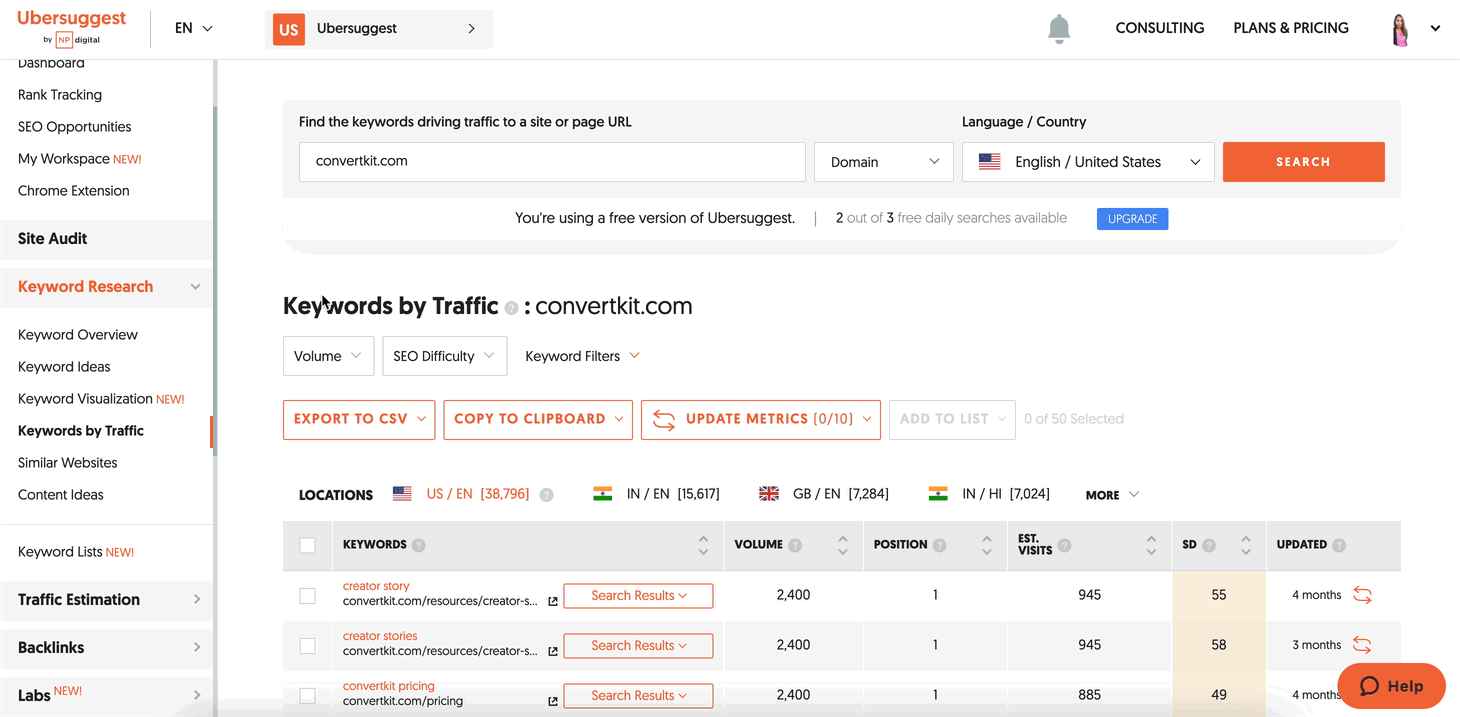The height and width of the screenshot is (717, 1460).
Task: Open Search Results dropdown for creator story
Action: click(639, 596)
